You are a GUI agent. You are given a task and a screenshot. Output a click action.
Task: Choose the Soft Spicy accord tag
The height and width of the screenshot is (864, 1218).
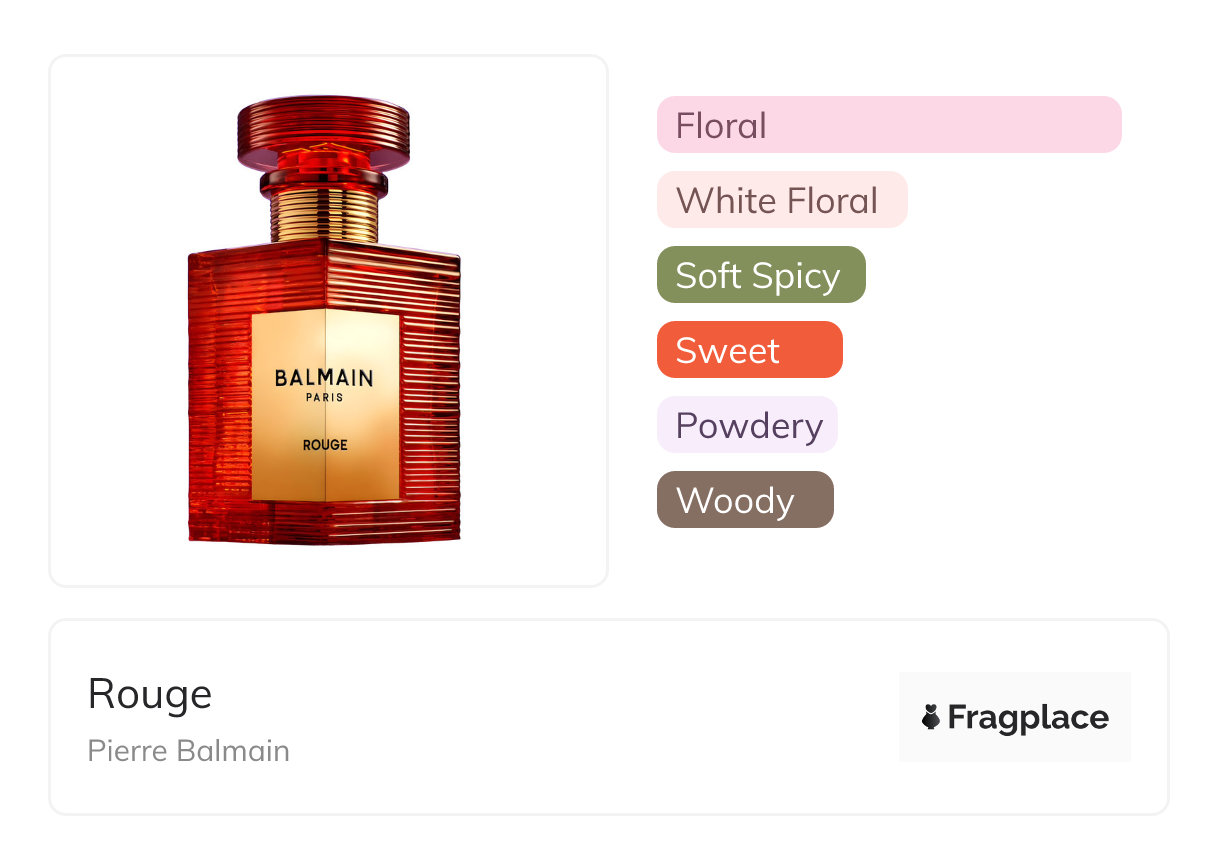pos(761,275)
